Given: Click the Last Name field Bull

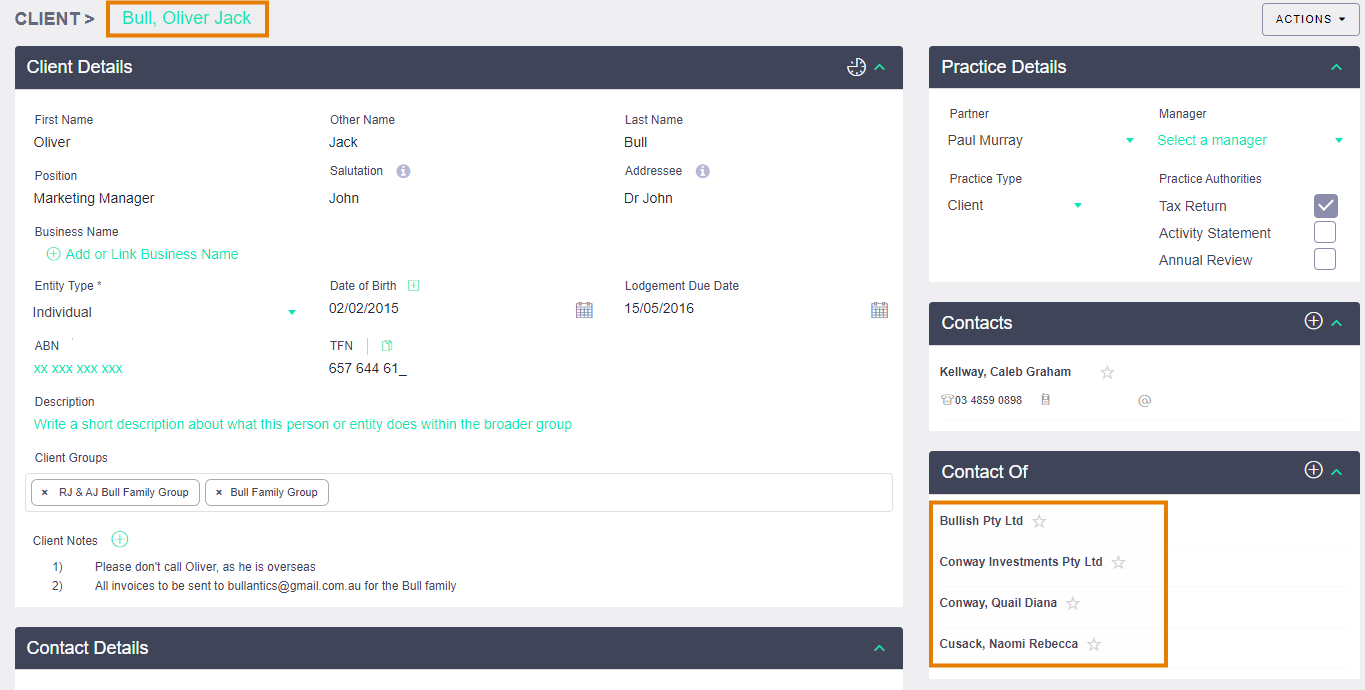Looking at the screenshot, I should point(636,142).
